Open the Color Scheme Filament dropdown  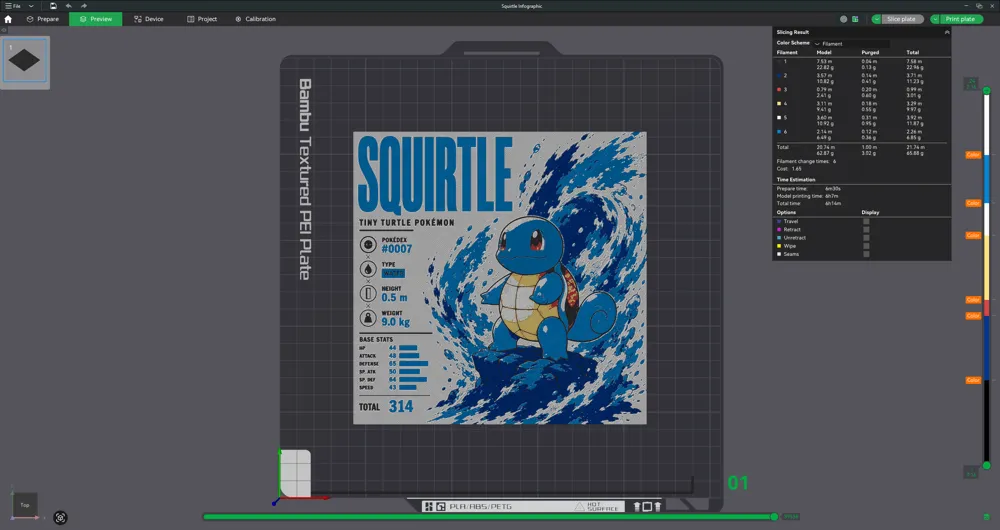coord(851,43)
